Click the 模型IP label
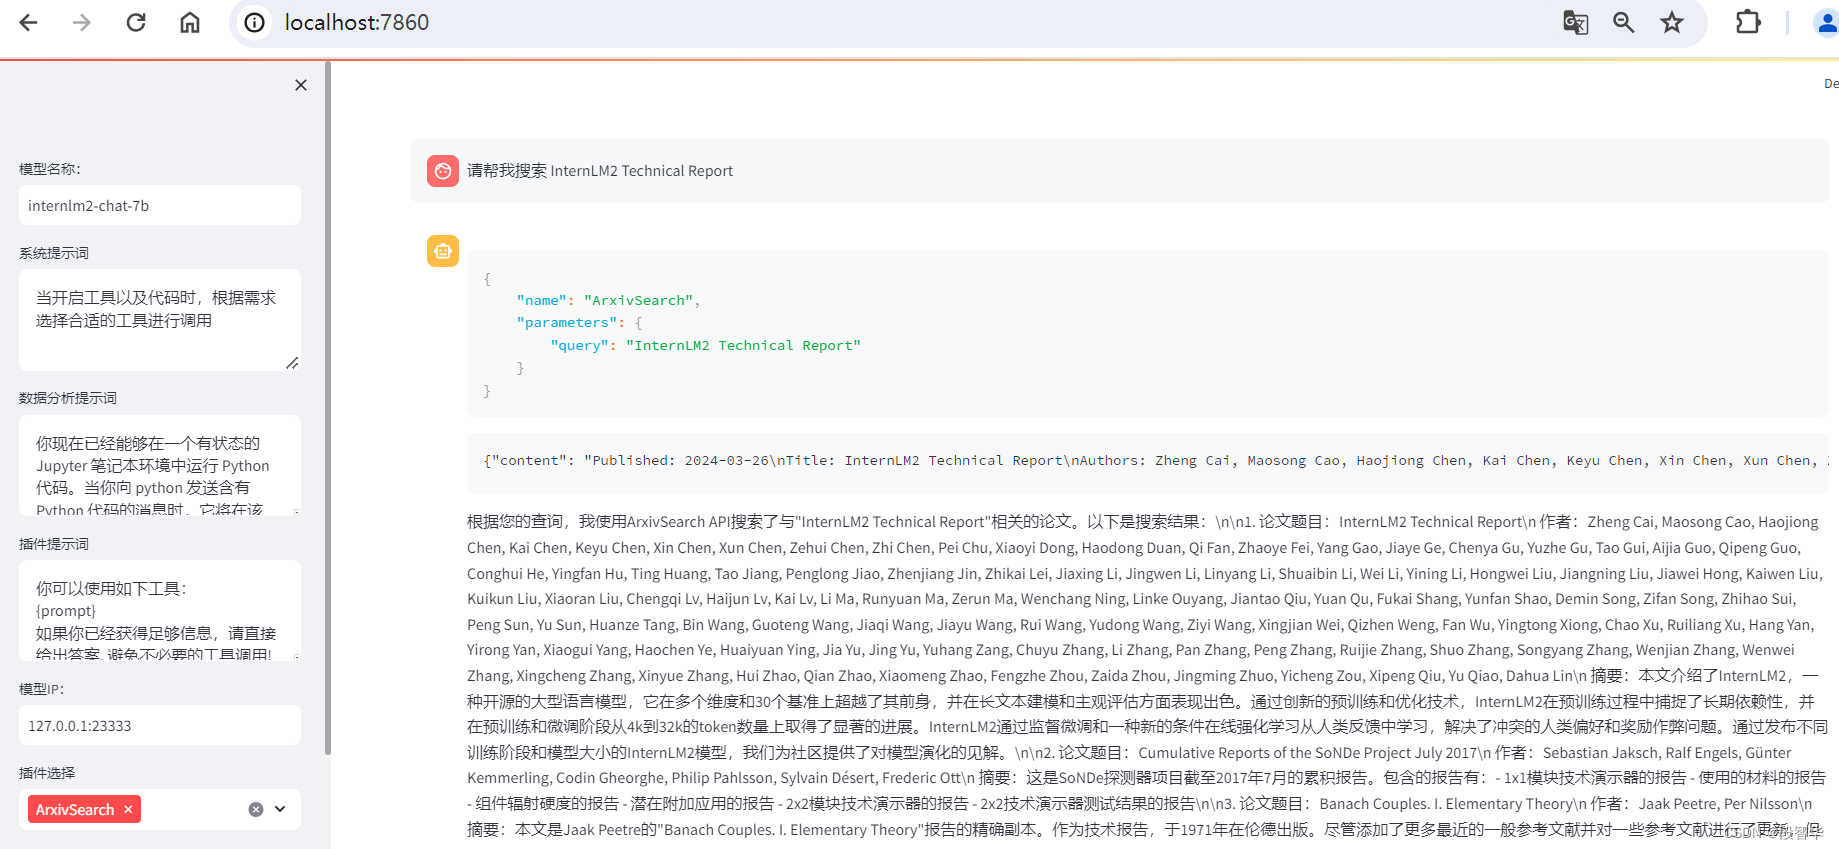1839x849 pixels. click(x=42, y=689)
